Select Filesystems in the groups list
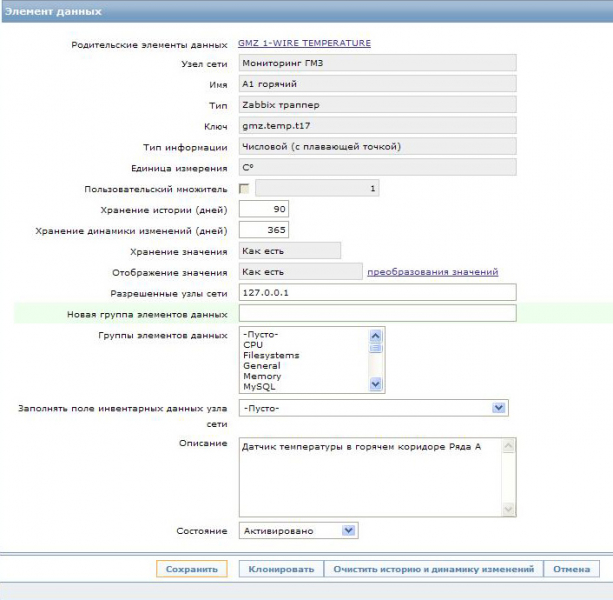 click(x=270, y=355)
